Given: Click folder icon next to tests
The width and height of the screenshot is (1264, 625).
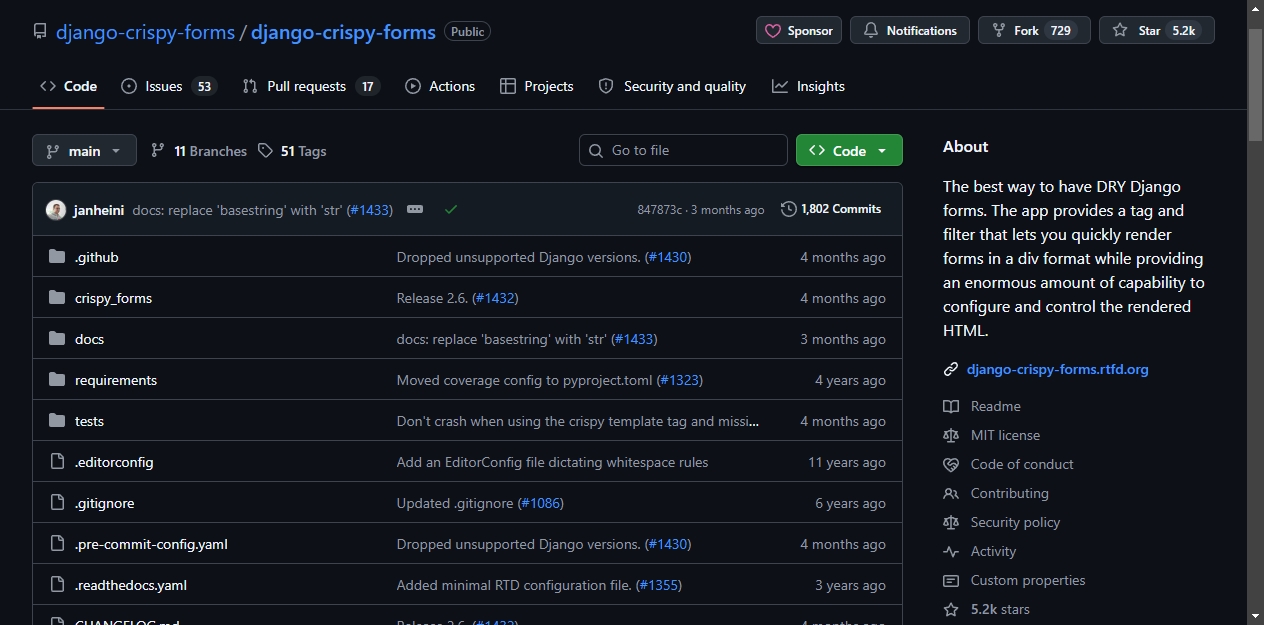Looking at the screenshot, I should [x=57, y=421].
